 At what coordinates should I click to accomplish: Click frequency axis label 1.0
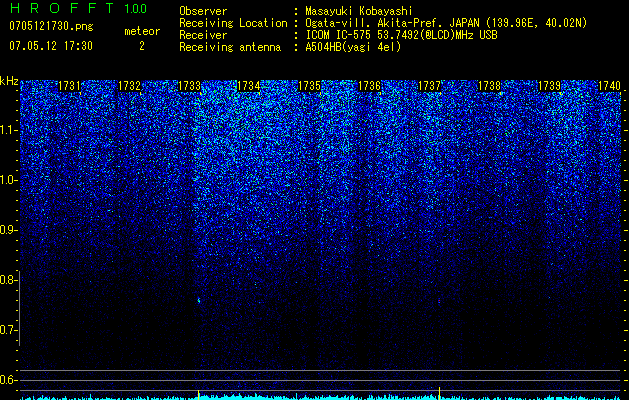point(7,180)
